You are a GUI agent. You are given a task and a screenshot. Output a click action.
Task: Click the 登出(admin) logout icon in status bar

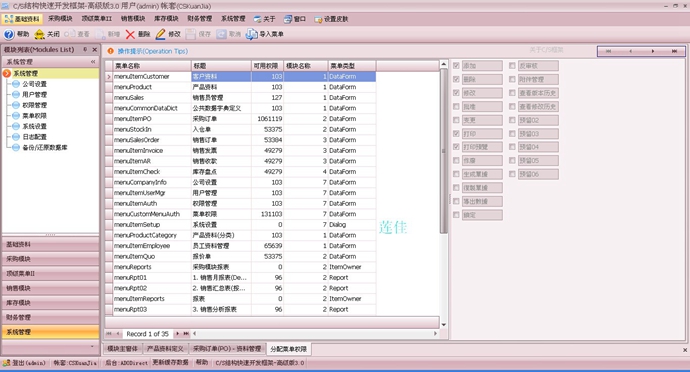click(x=6, y=363)
